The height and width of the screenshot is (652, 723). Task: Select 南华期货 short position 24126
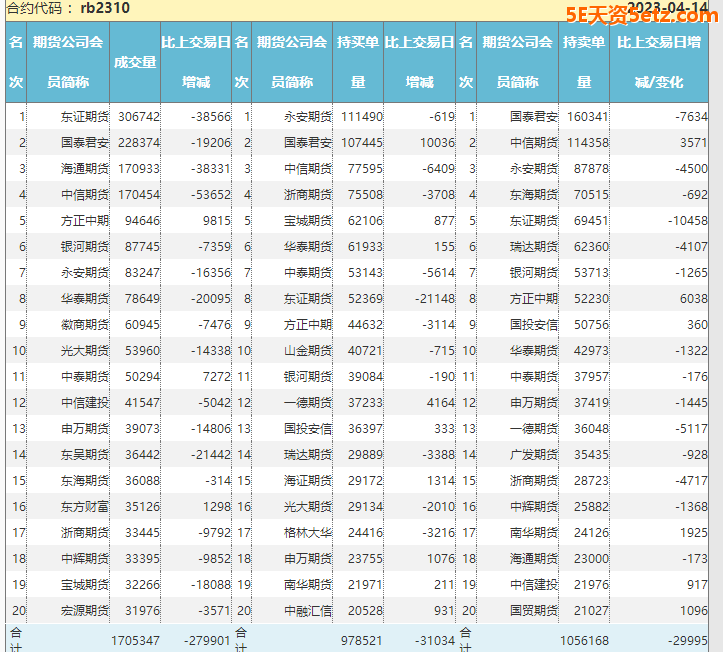pos(591,533)
